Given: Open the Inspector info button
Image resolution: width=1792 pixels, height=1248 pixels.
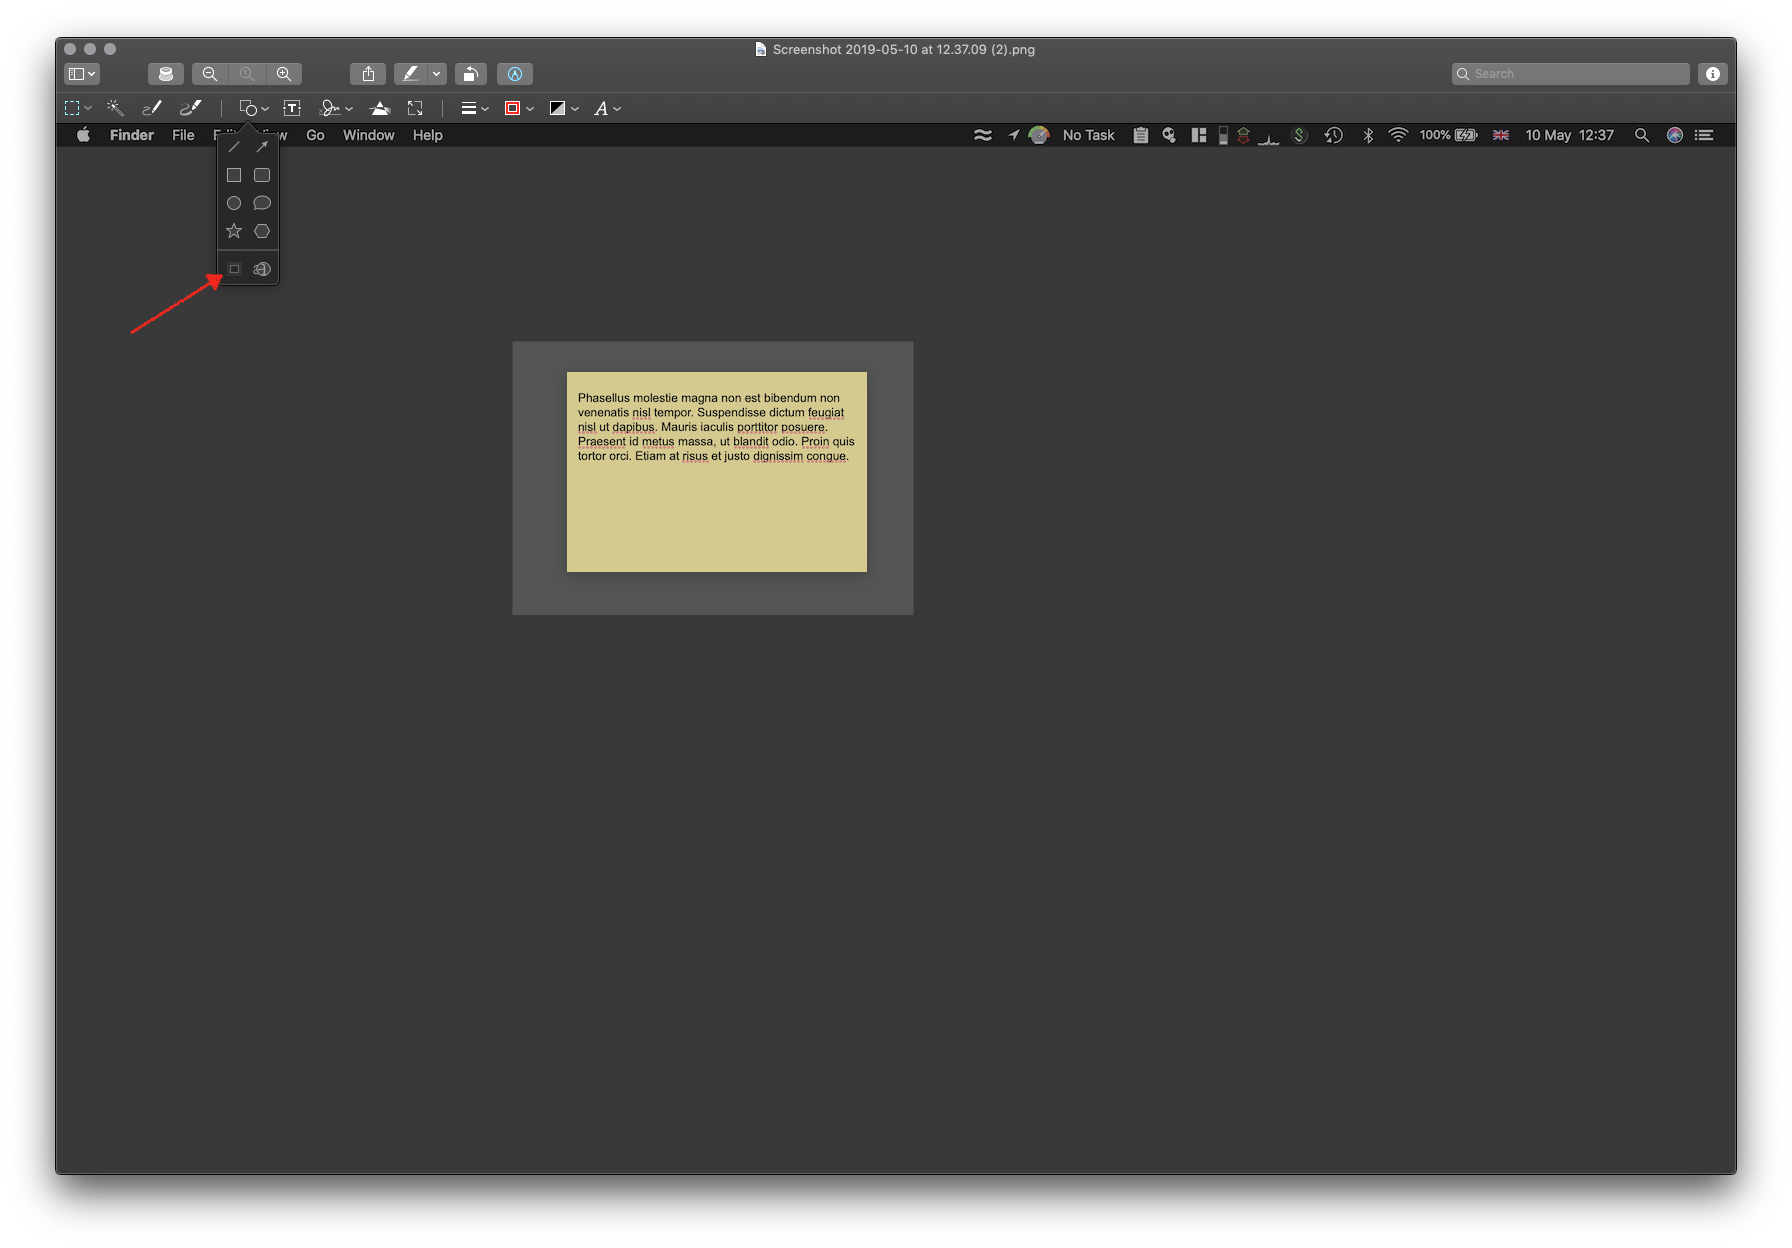Looking at the screenshot, I should [x=1713, y=74].
